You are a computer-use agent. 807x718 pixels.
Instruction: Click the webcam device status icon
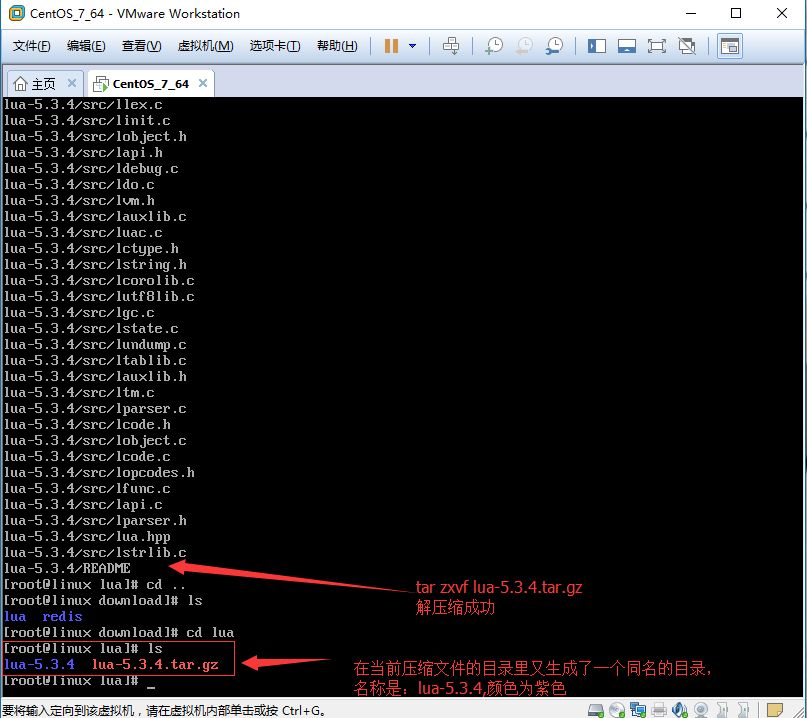click(x=700, y=710)
